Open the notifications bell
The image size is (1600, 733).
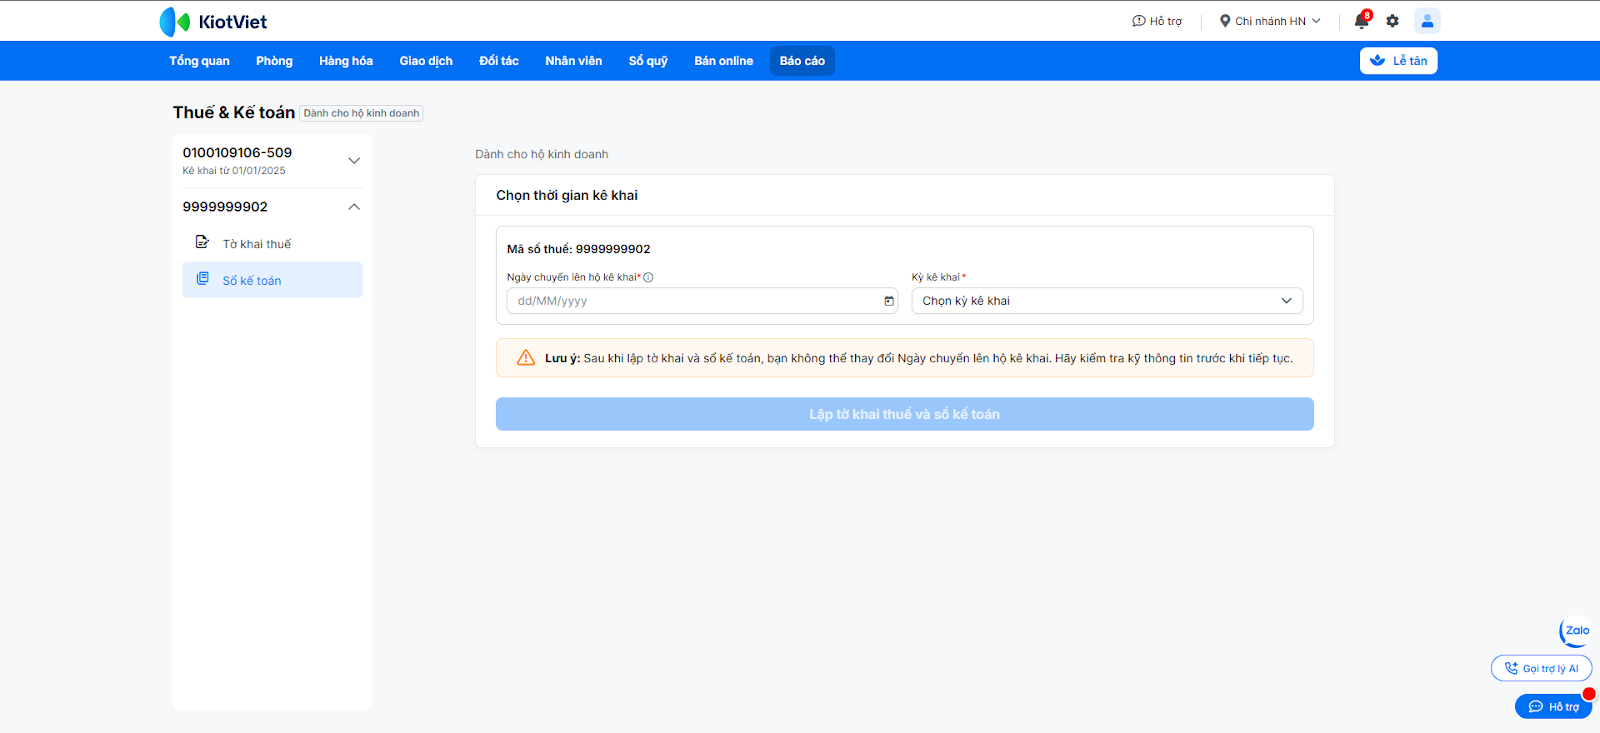[1362, 21]
